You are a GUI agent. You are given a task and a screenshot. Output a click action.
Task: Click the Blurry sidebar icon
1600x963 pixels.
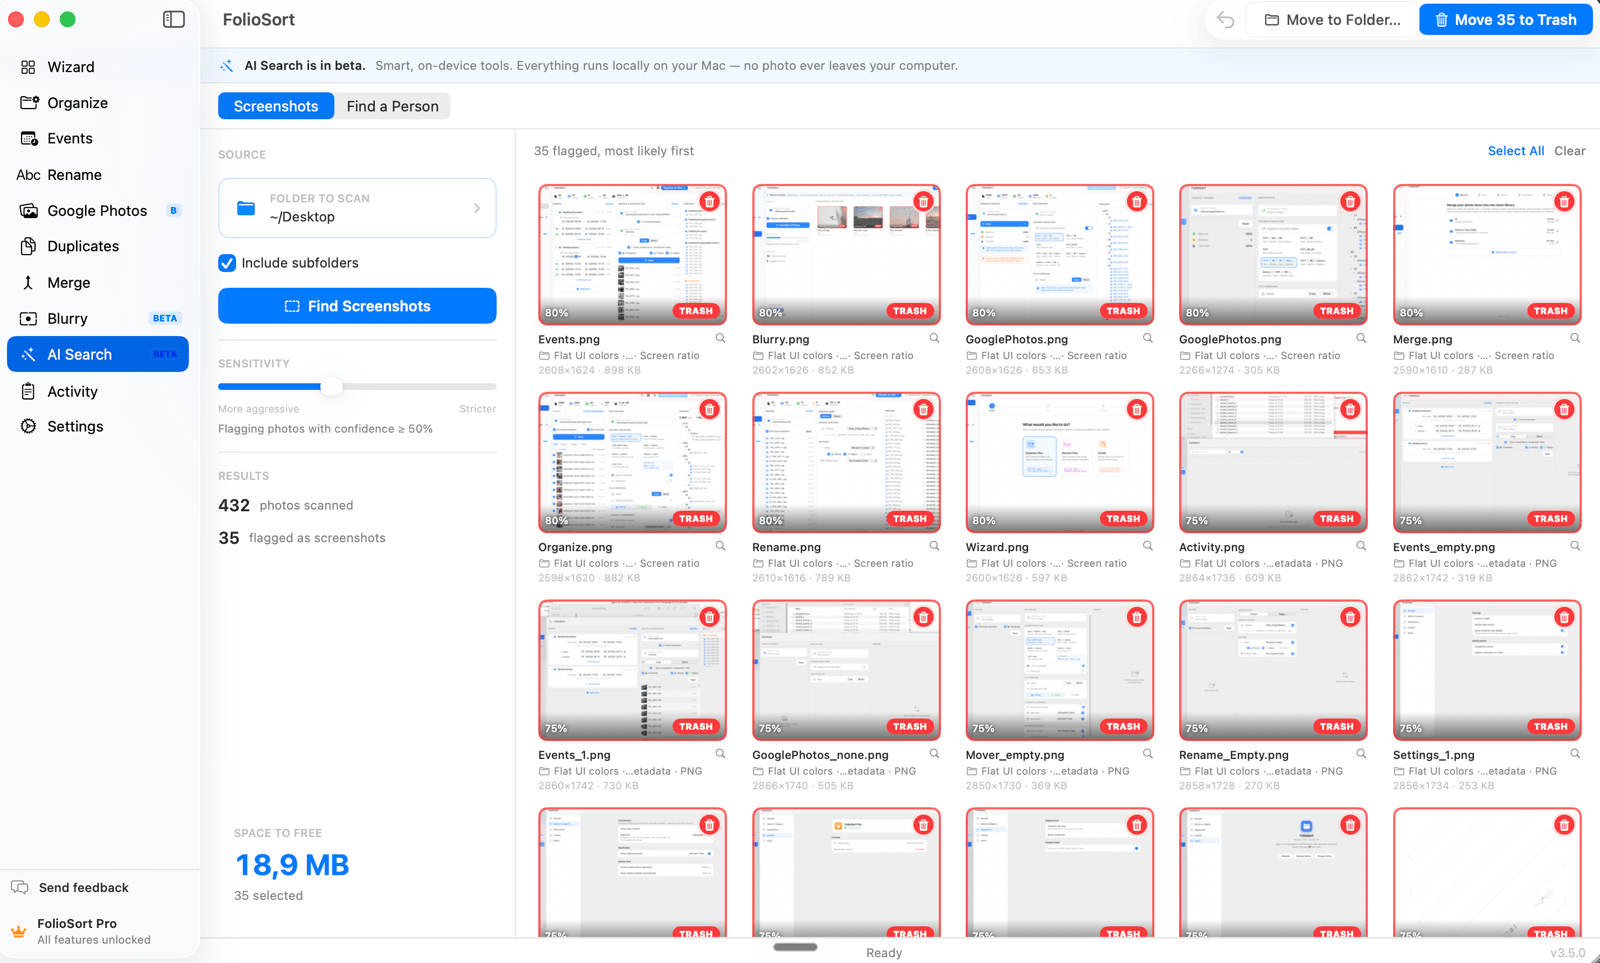28,318
